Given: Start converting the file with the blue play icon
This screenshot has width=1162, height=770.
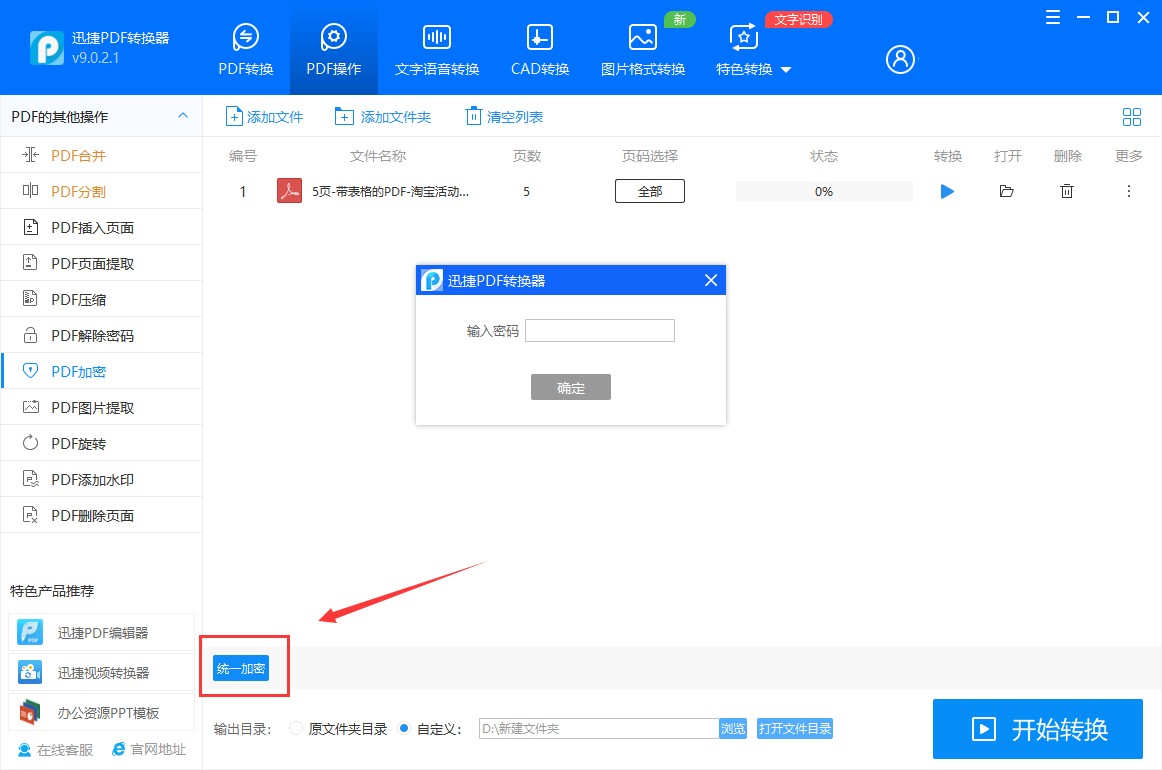Looking at the screenshot, I should pyautogui.click(x=947, y=191).
